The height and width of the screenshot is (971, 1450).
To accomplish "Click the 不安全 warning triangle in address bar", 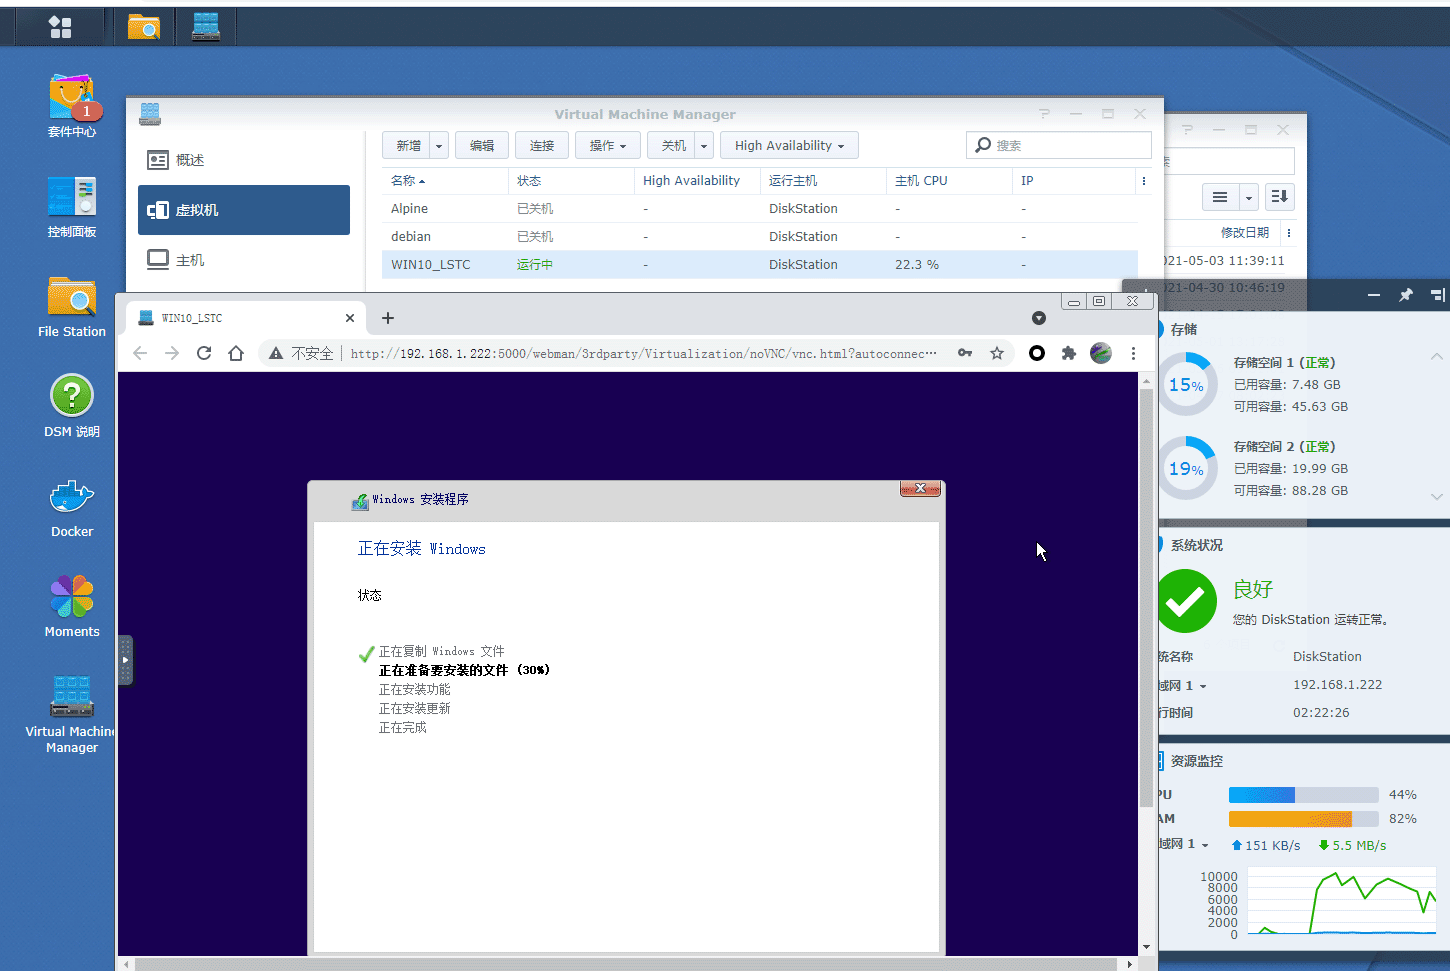I will click(276, 353).
